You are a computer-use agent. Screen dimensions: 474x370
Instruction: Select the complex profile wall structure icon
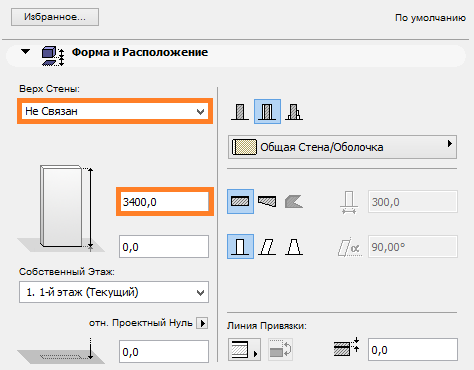point(294,112)
